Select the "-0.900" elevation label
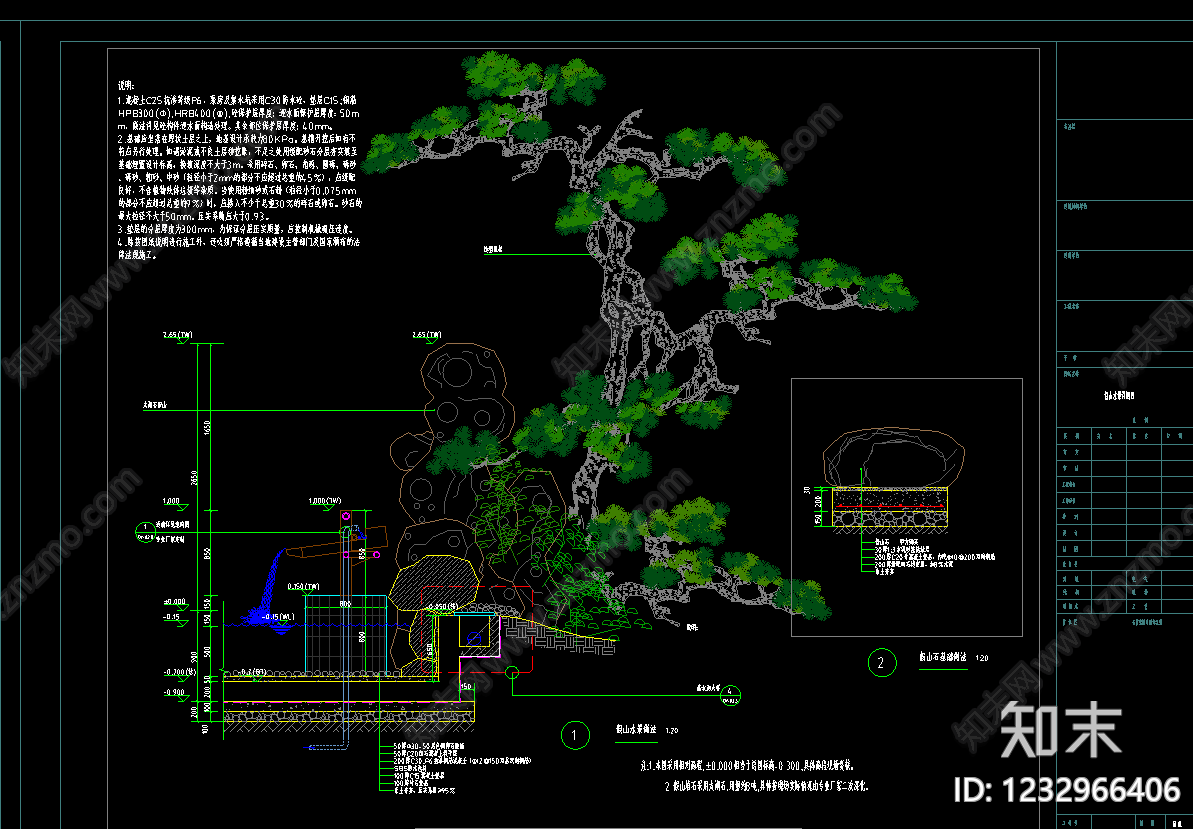Viewport: 1193px width, 829px height. tap(174, 693)
